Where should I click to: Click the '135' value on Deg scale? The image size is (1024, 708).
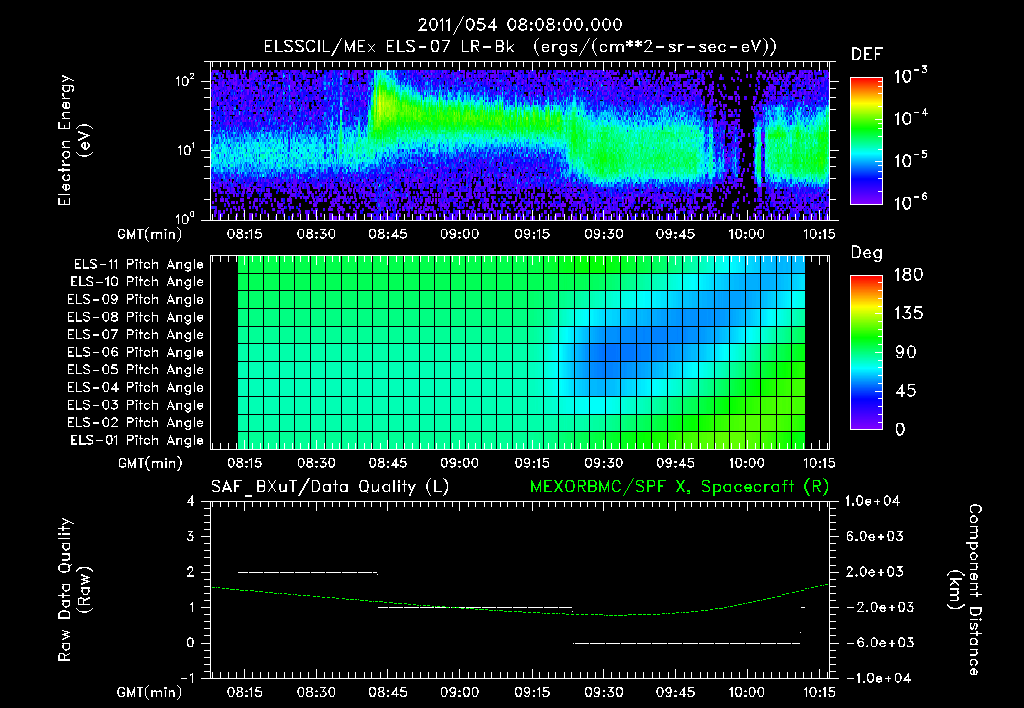[909, 314]
